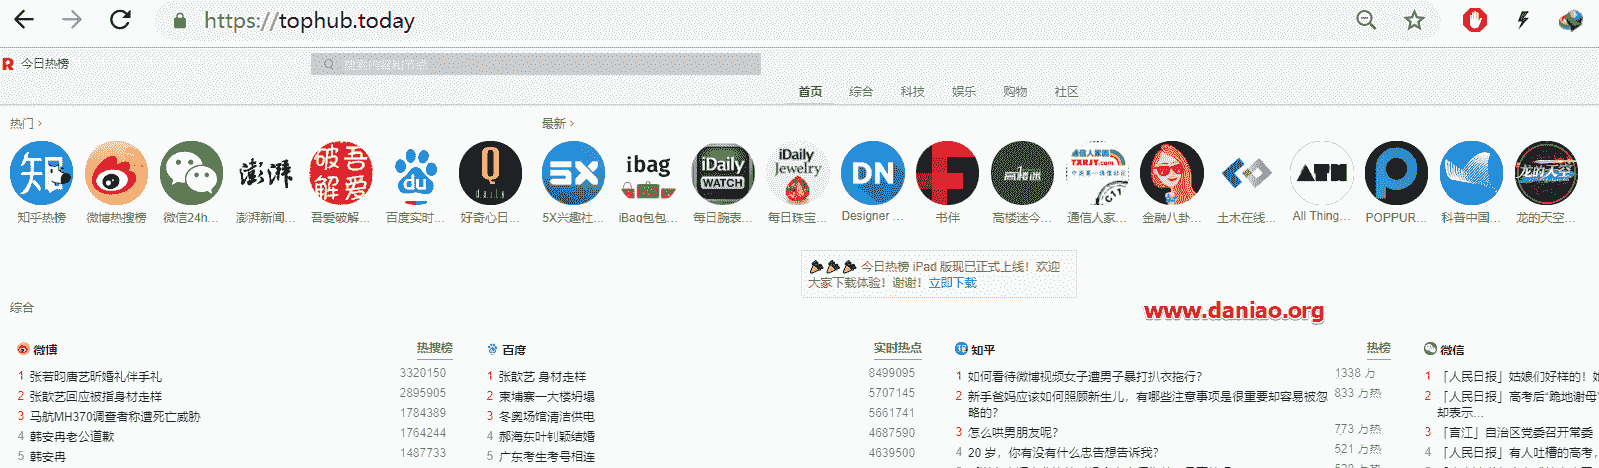Click the site search input field

coord(536,64)
